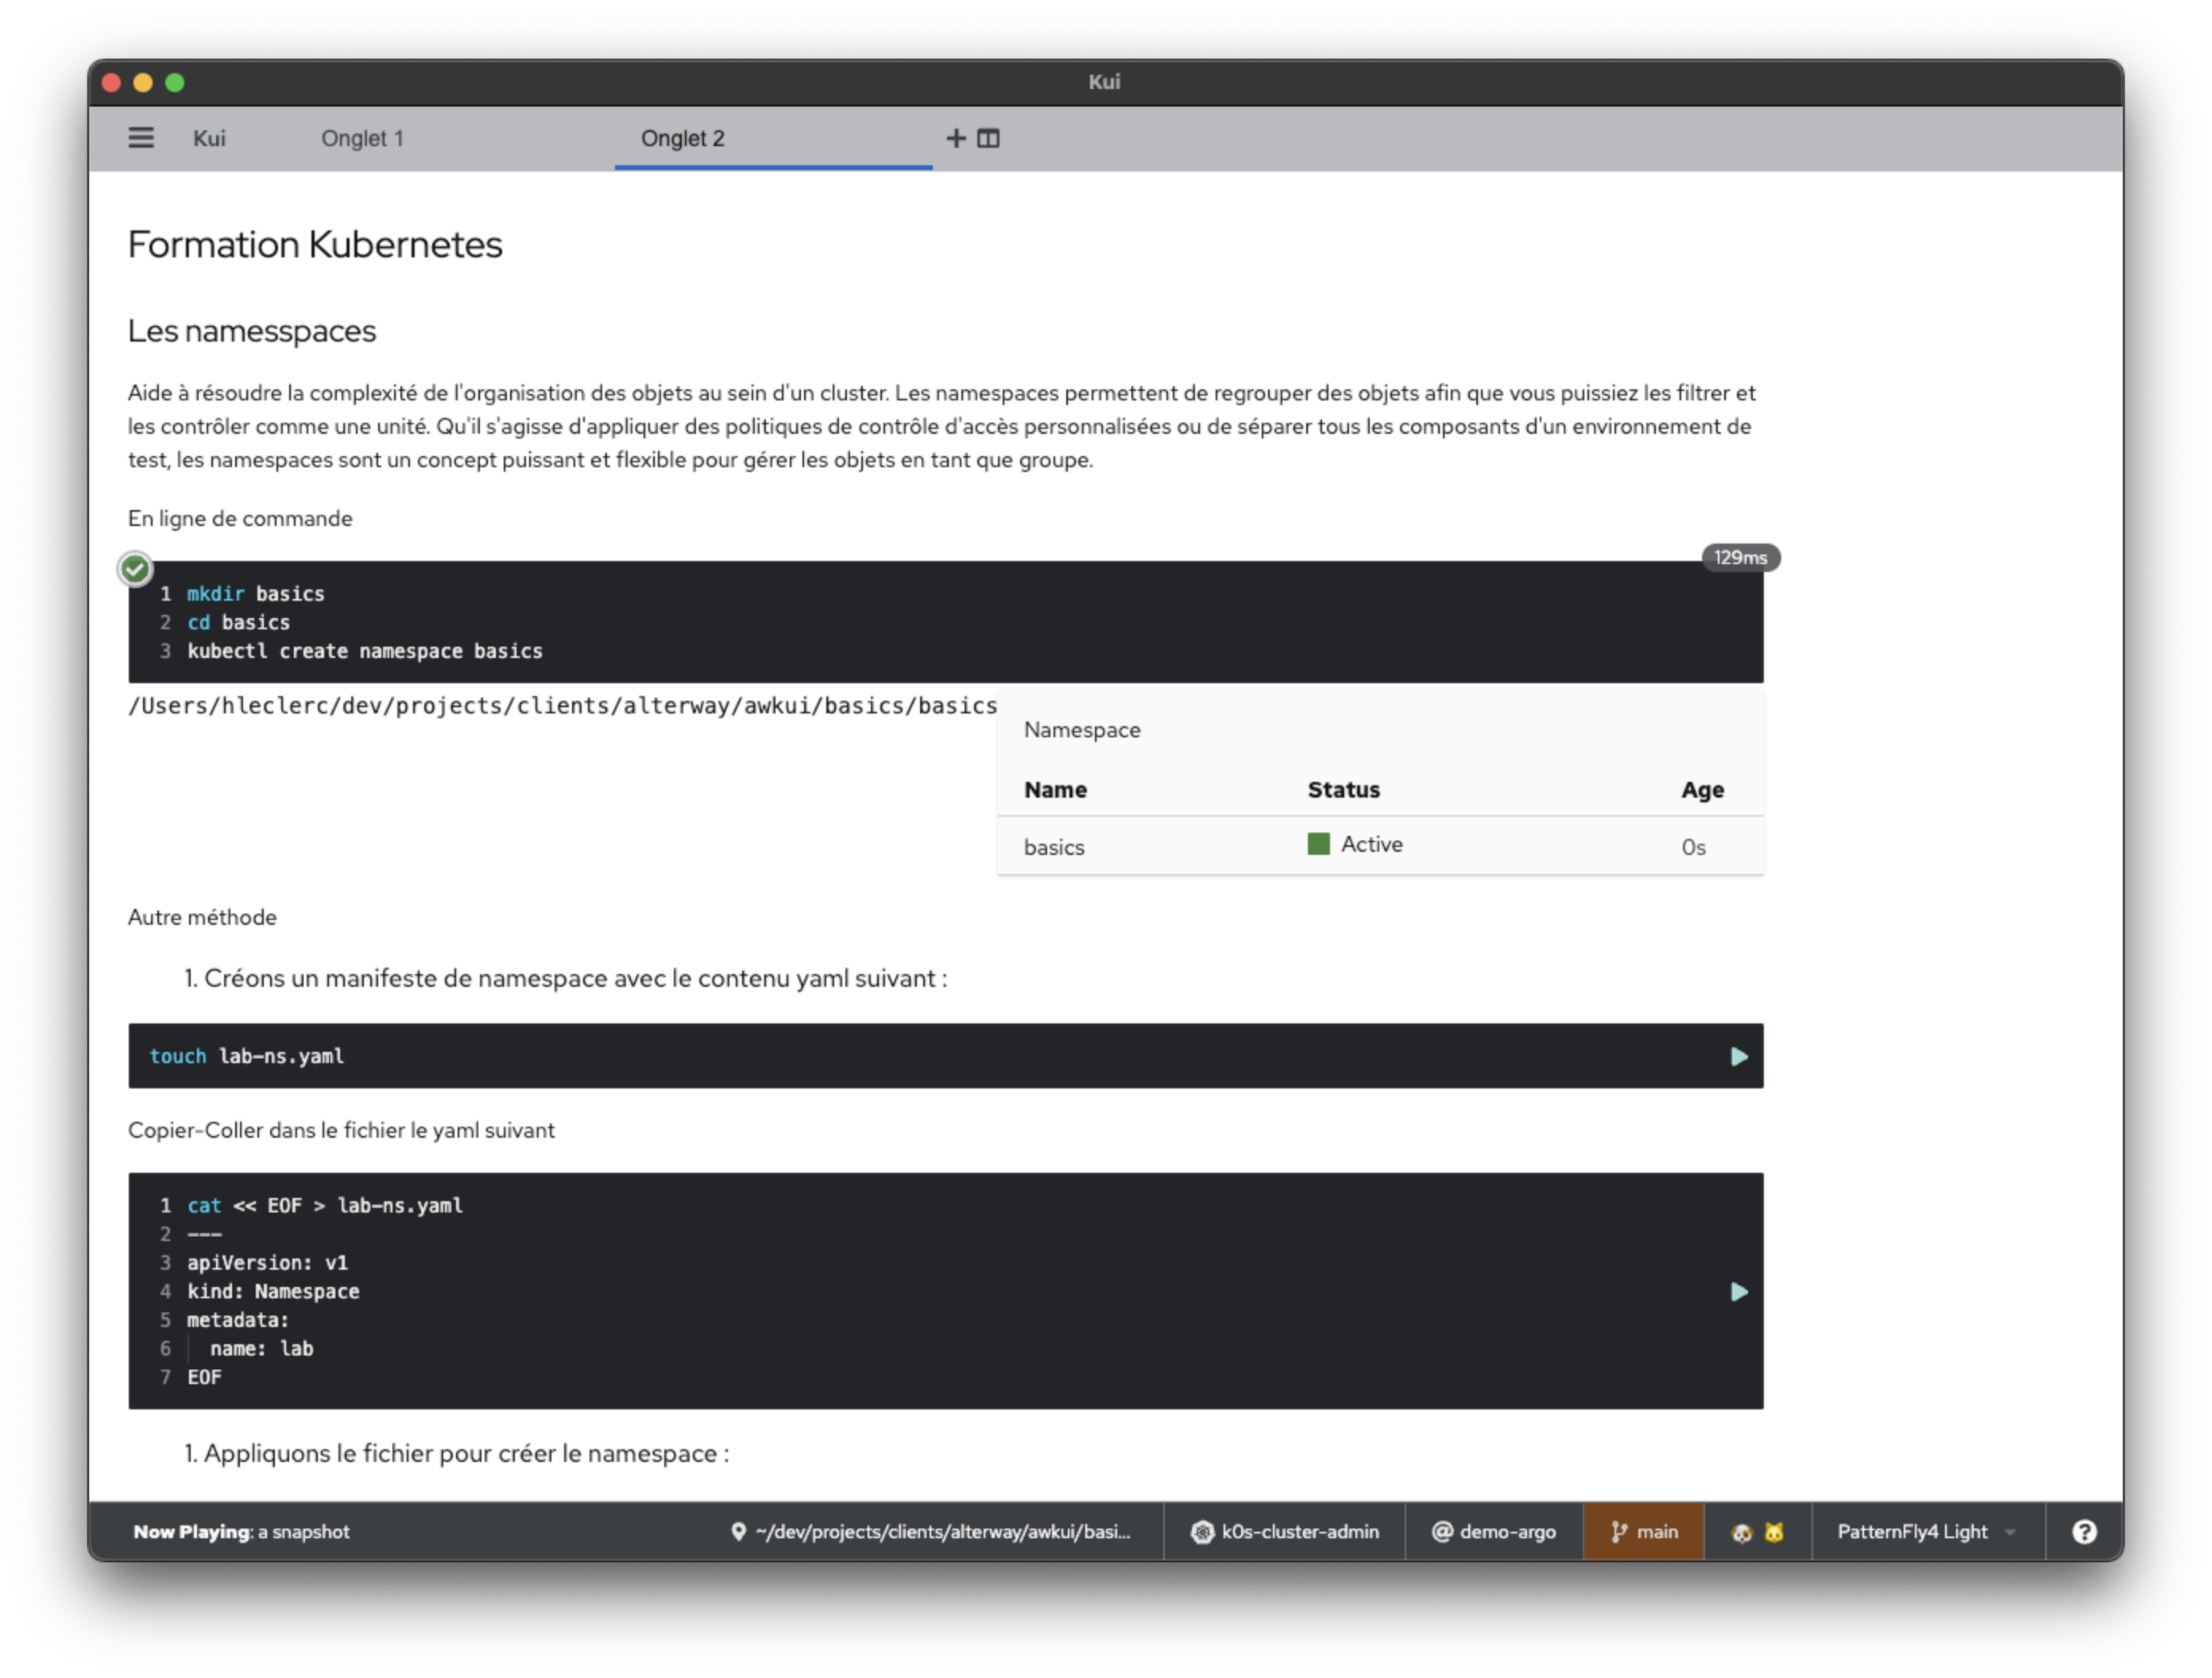Switch to the Onglet 1 tab

362,138
